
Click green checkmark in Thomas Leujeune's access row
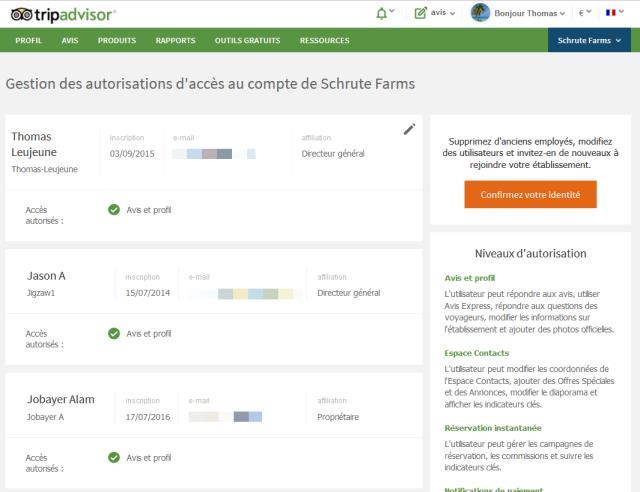114,210
